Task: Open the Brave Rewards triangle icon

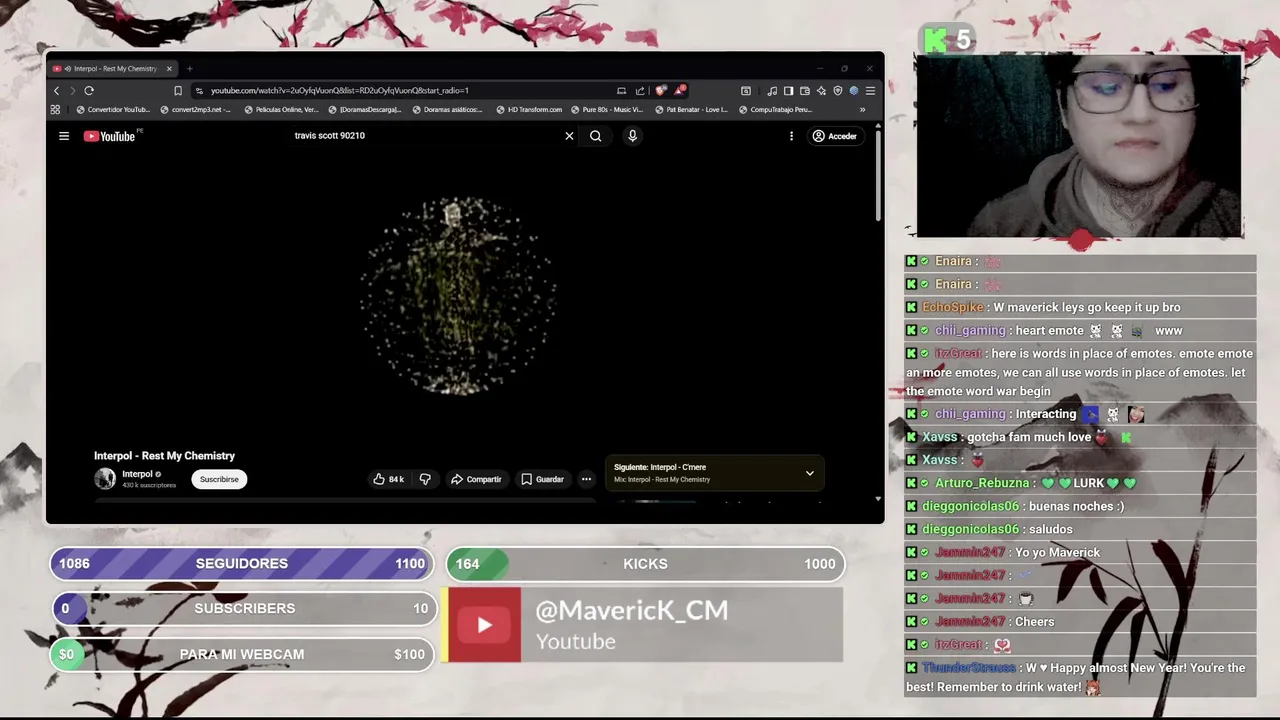Action: tap(680, 91)
